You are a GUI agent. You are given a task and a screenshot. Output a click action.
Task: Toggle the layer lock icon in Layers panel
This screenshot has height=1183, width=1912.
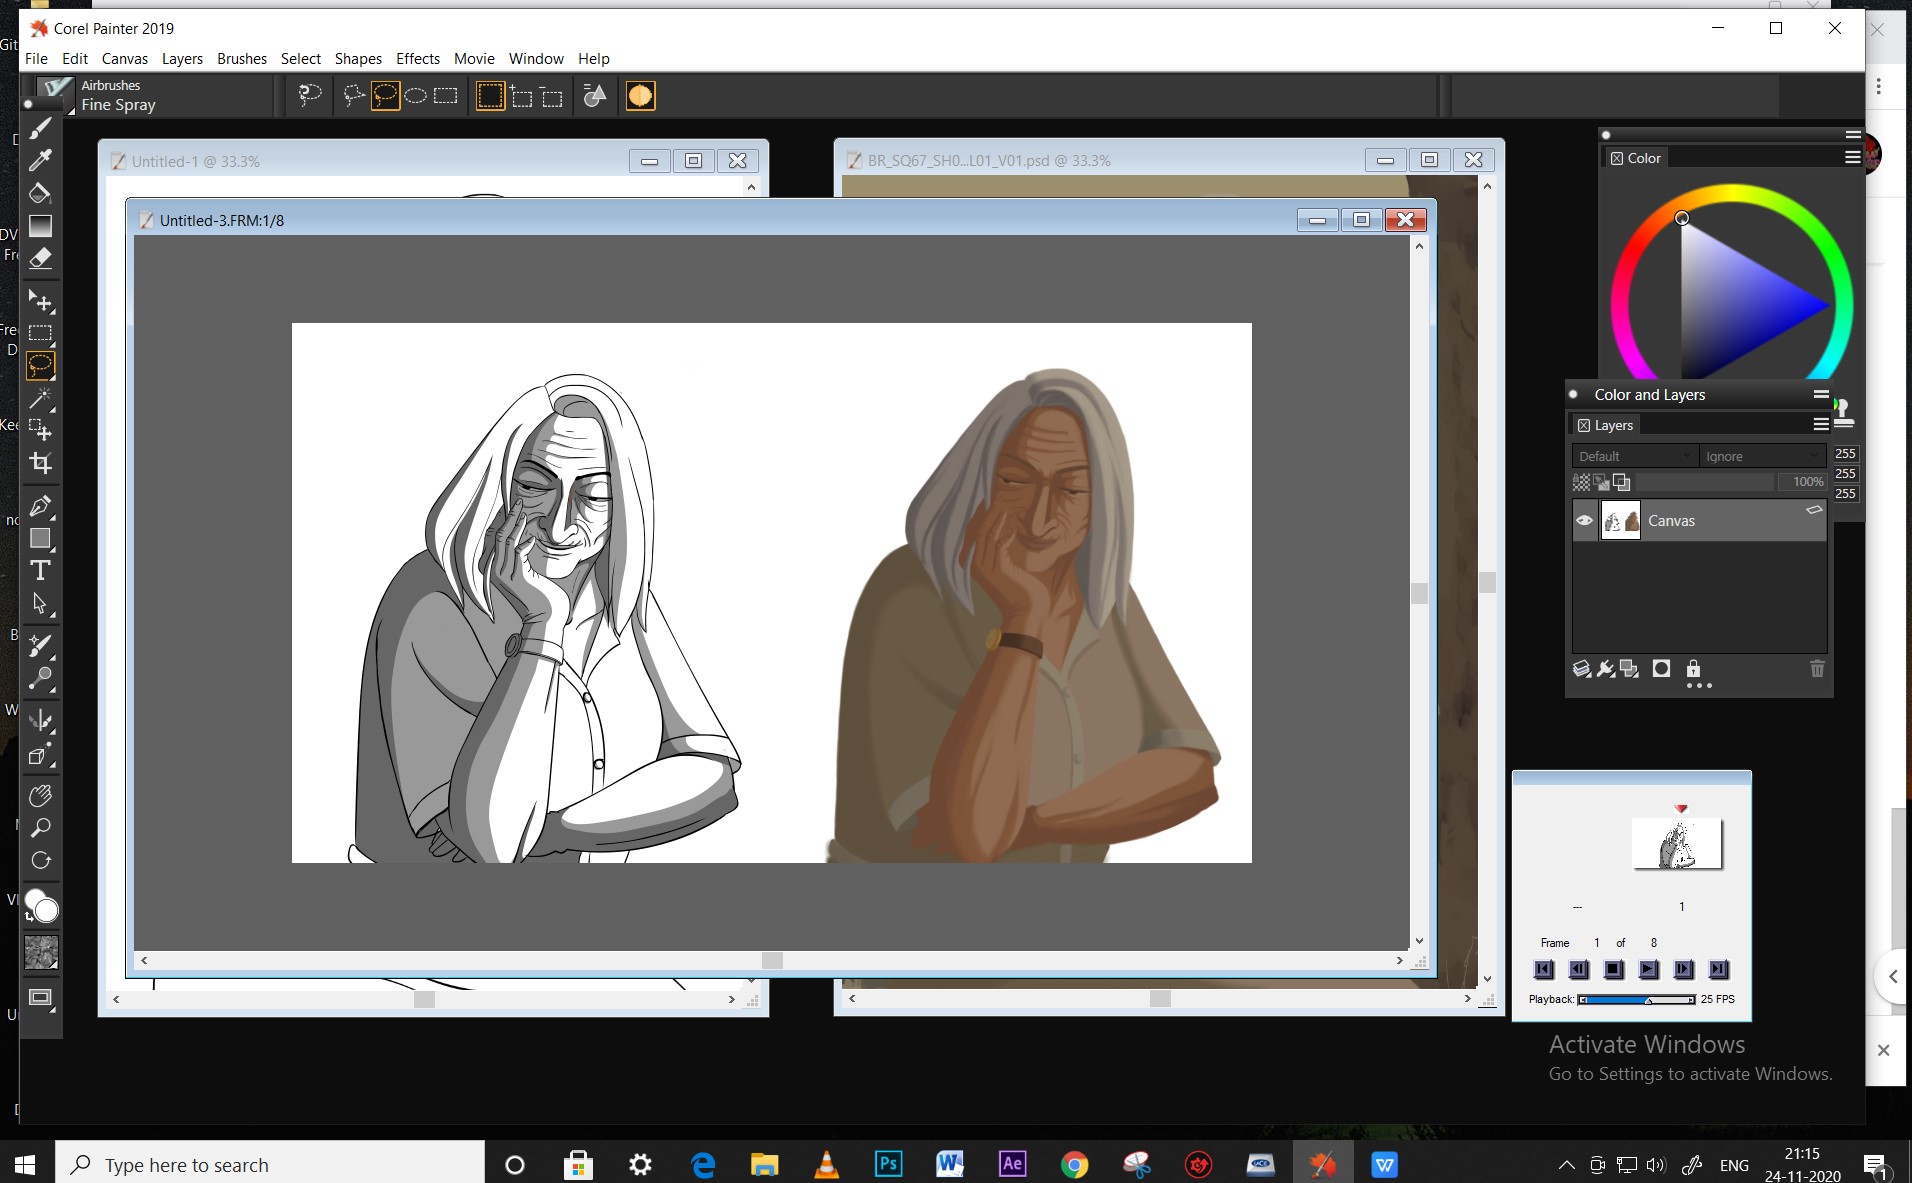(x=1693, y=669)
